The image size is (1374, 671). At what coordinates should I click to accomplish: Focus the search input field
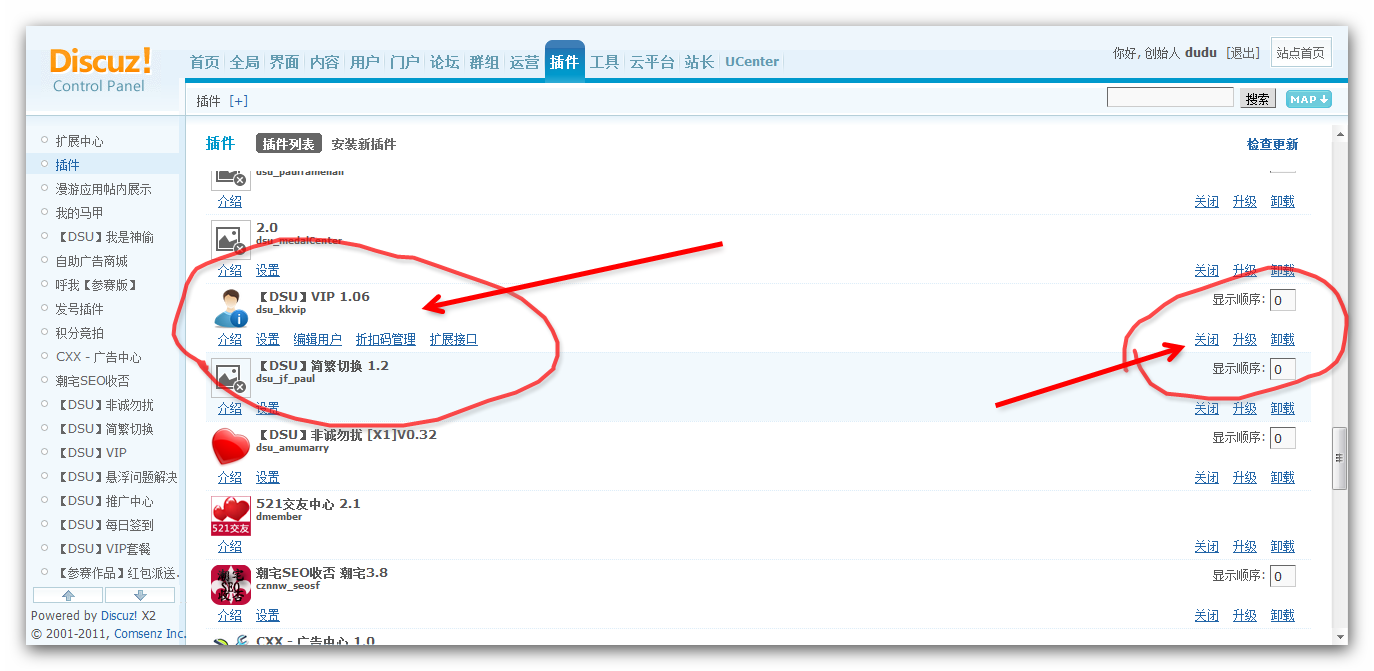coord(1170,98)
